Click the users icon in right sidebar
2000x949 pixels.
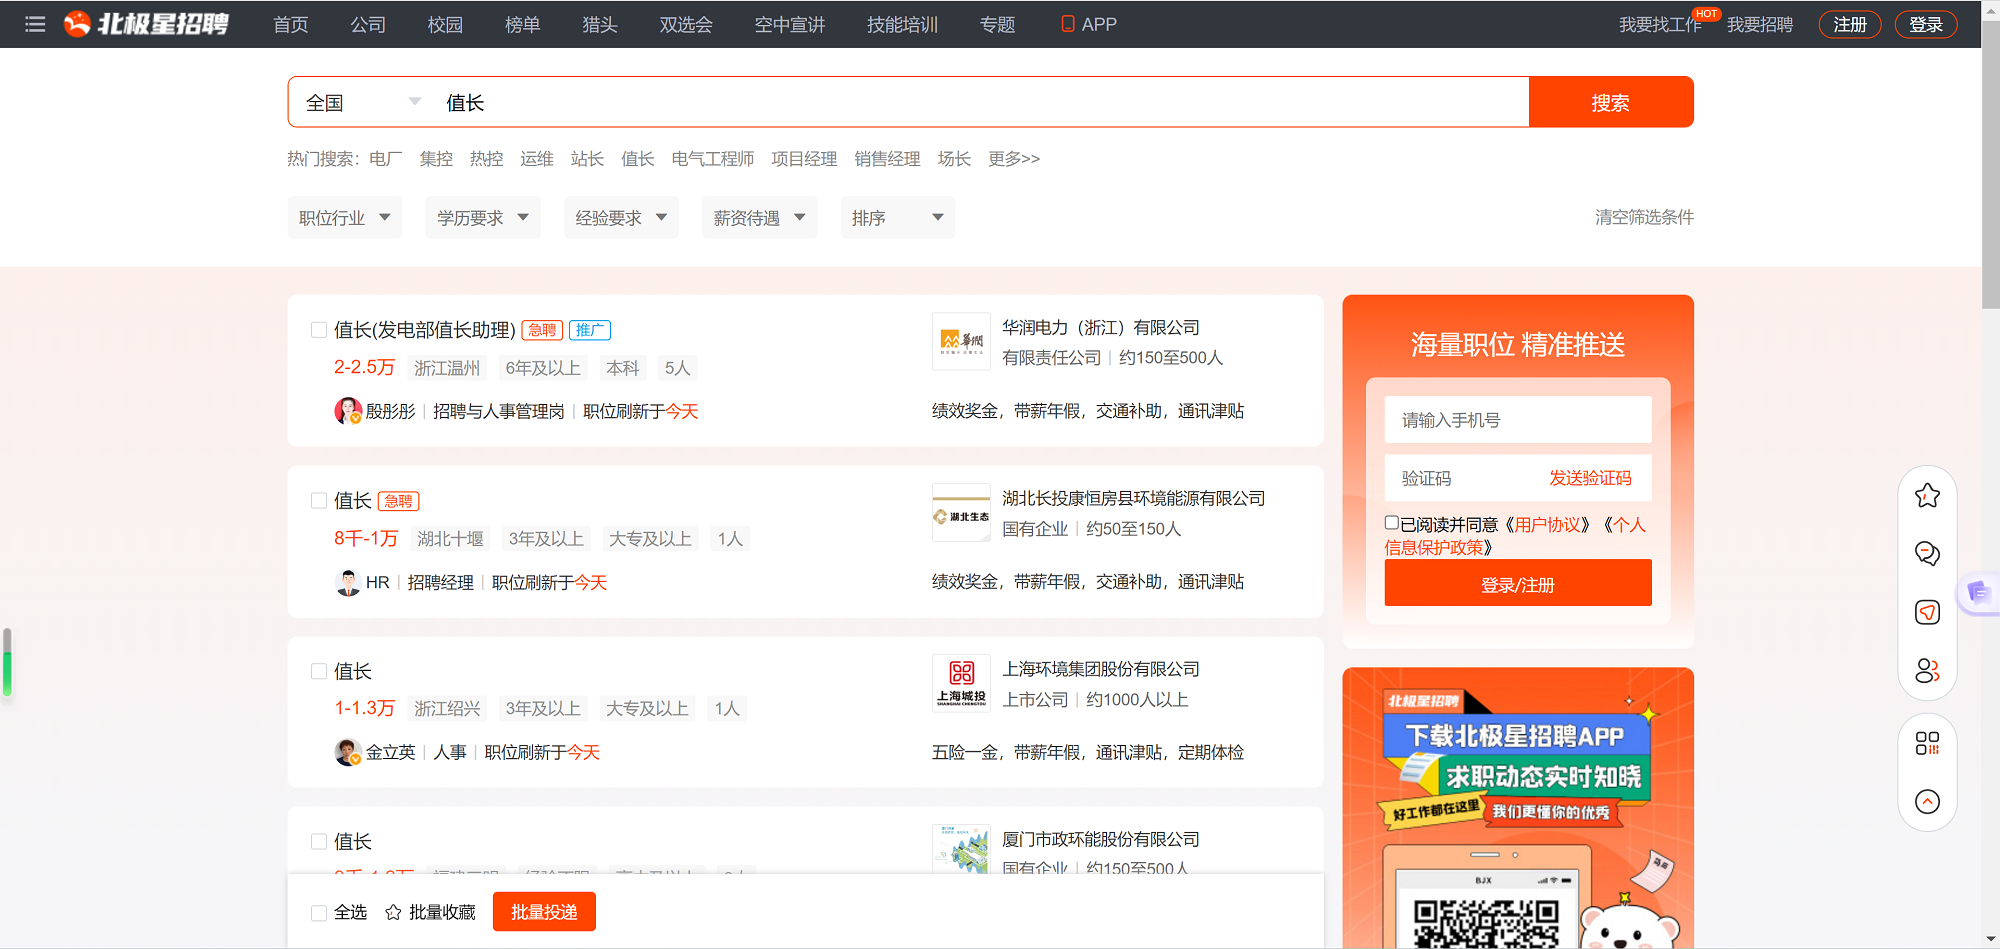coord(1927,670)
